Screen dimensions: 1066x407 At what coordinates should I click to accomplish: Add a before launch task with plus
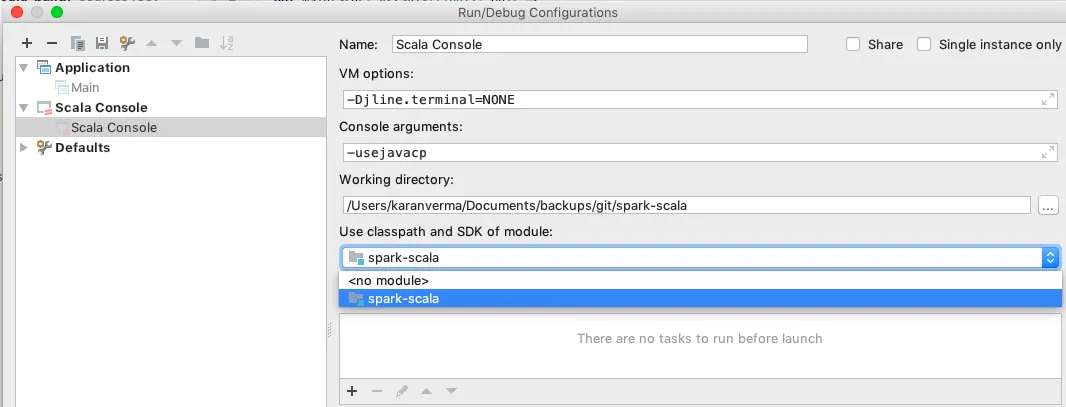352,391
